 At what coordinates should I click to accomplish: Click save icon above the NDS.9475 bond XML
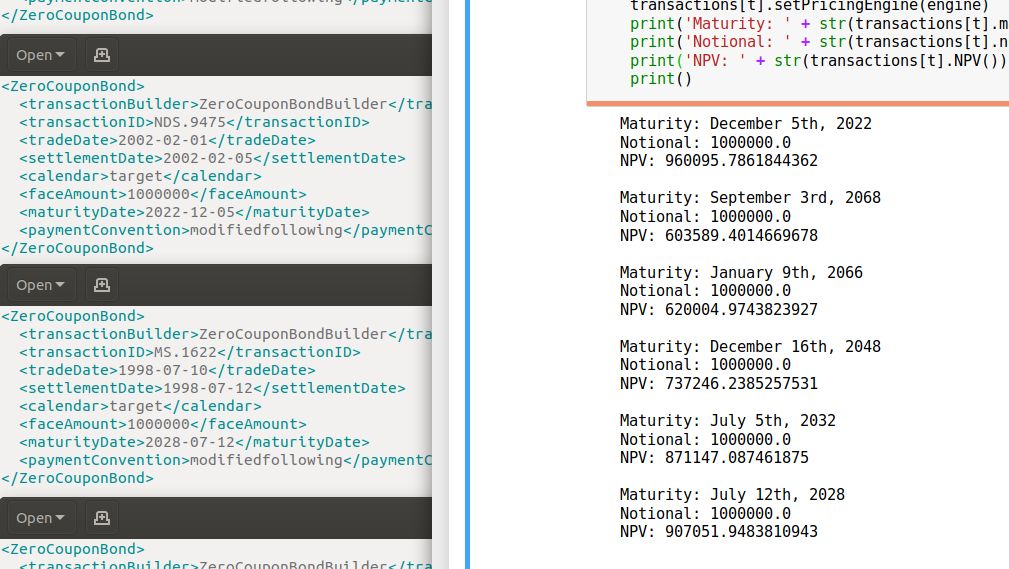[x=102, y=55]
